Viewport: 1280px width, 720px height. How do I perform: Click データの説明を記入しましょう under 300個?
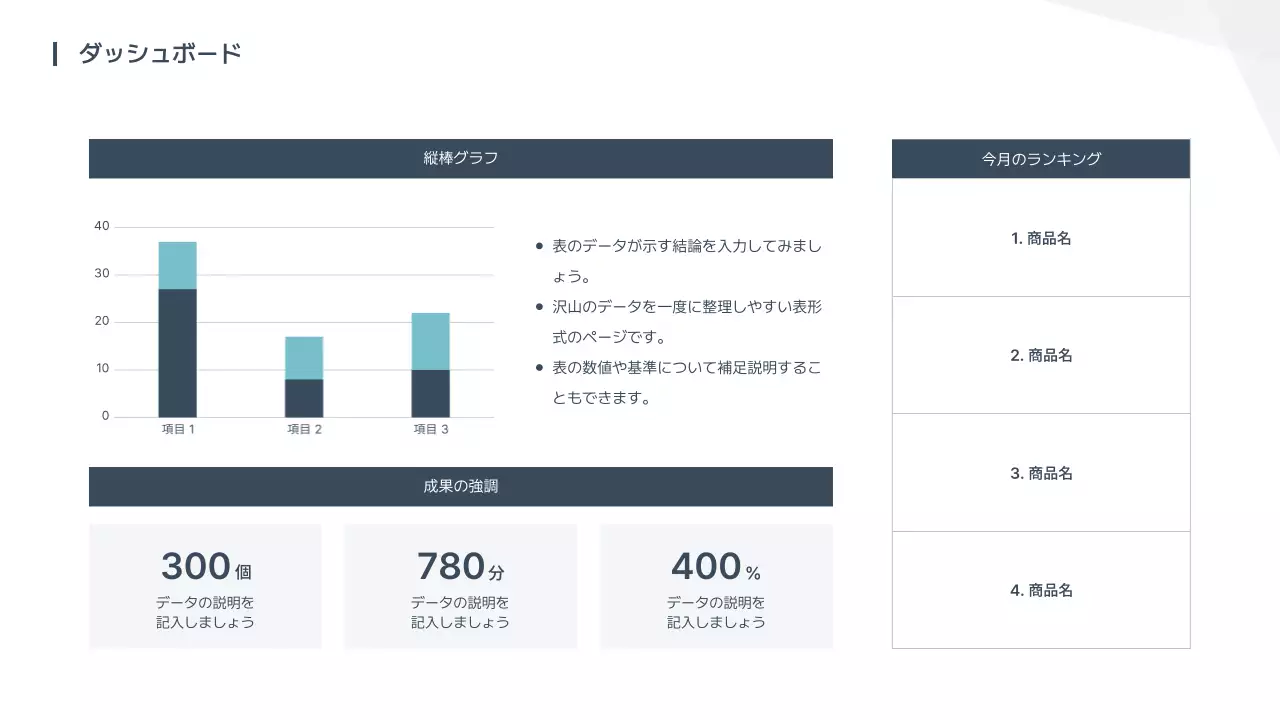205,612
